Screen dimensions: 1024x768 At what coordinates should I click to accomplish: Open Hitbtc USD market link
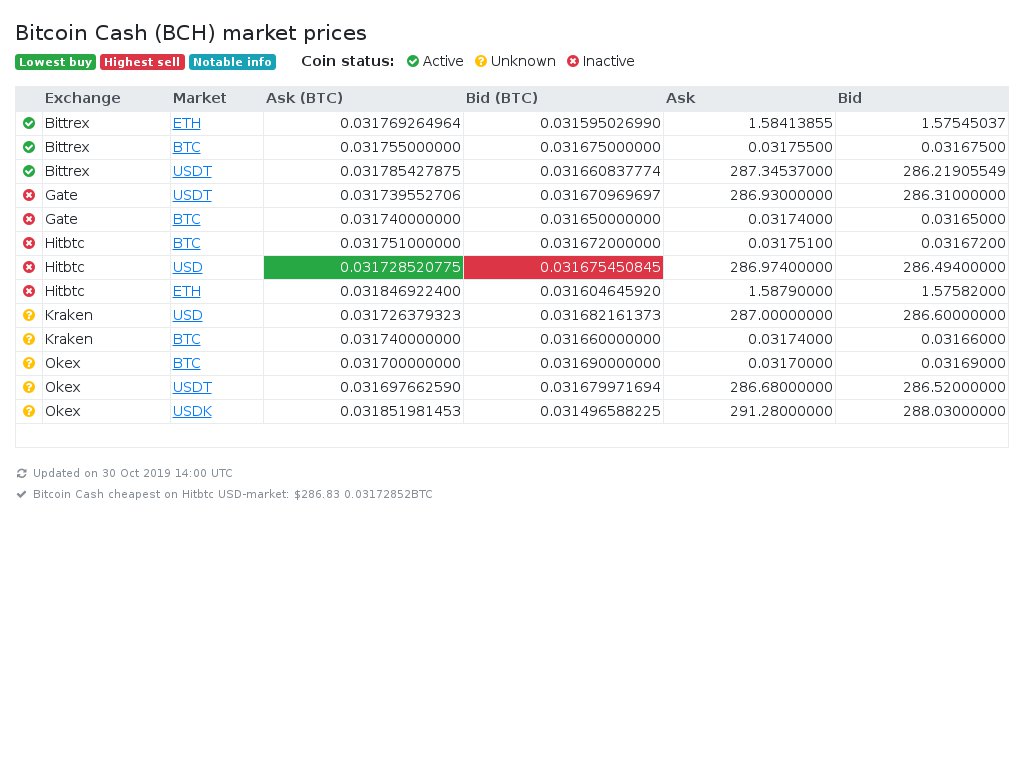coord(187,267)
